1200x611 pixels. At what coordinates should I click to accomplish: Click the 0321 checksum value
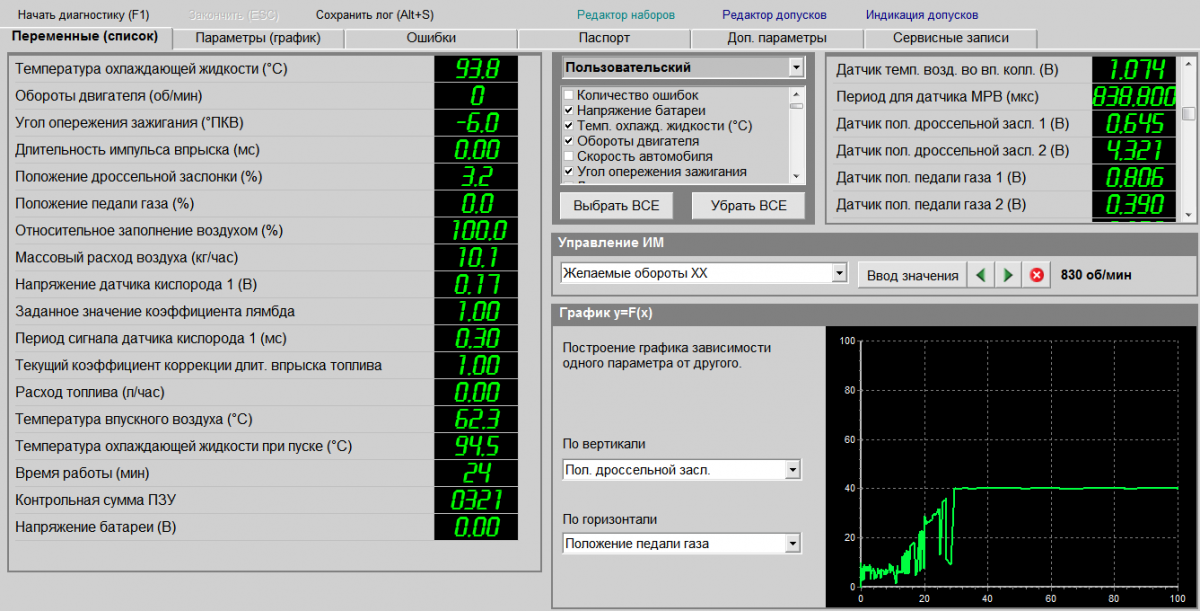(x=477, y=500)
